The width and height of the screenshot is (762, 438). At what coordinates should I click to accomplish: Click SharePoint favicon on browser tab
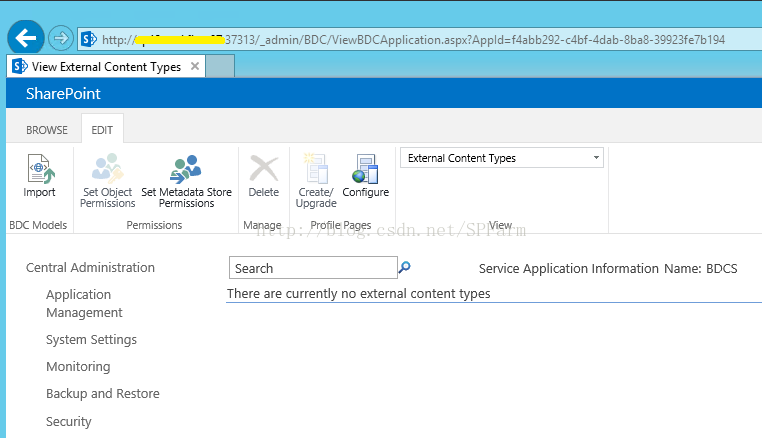19,66
